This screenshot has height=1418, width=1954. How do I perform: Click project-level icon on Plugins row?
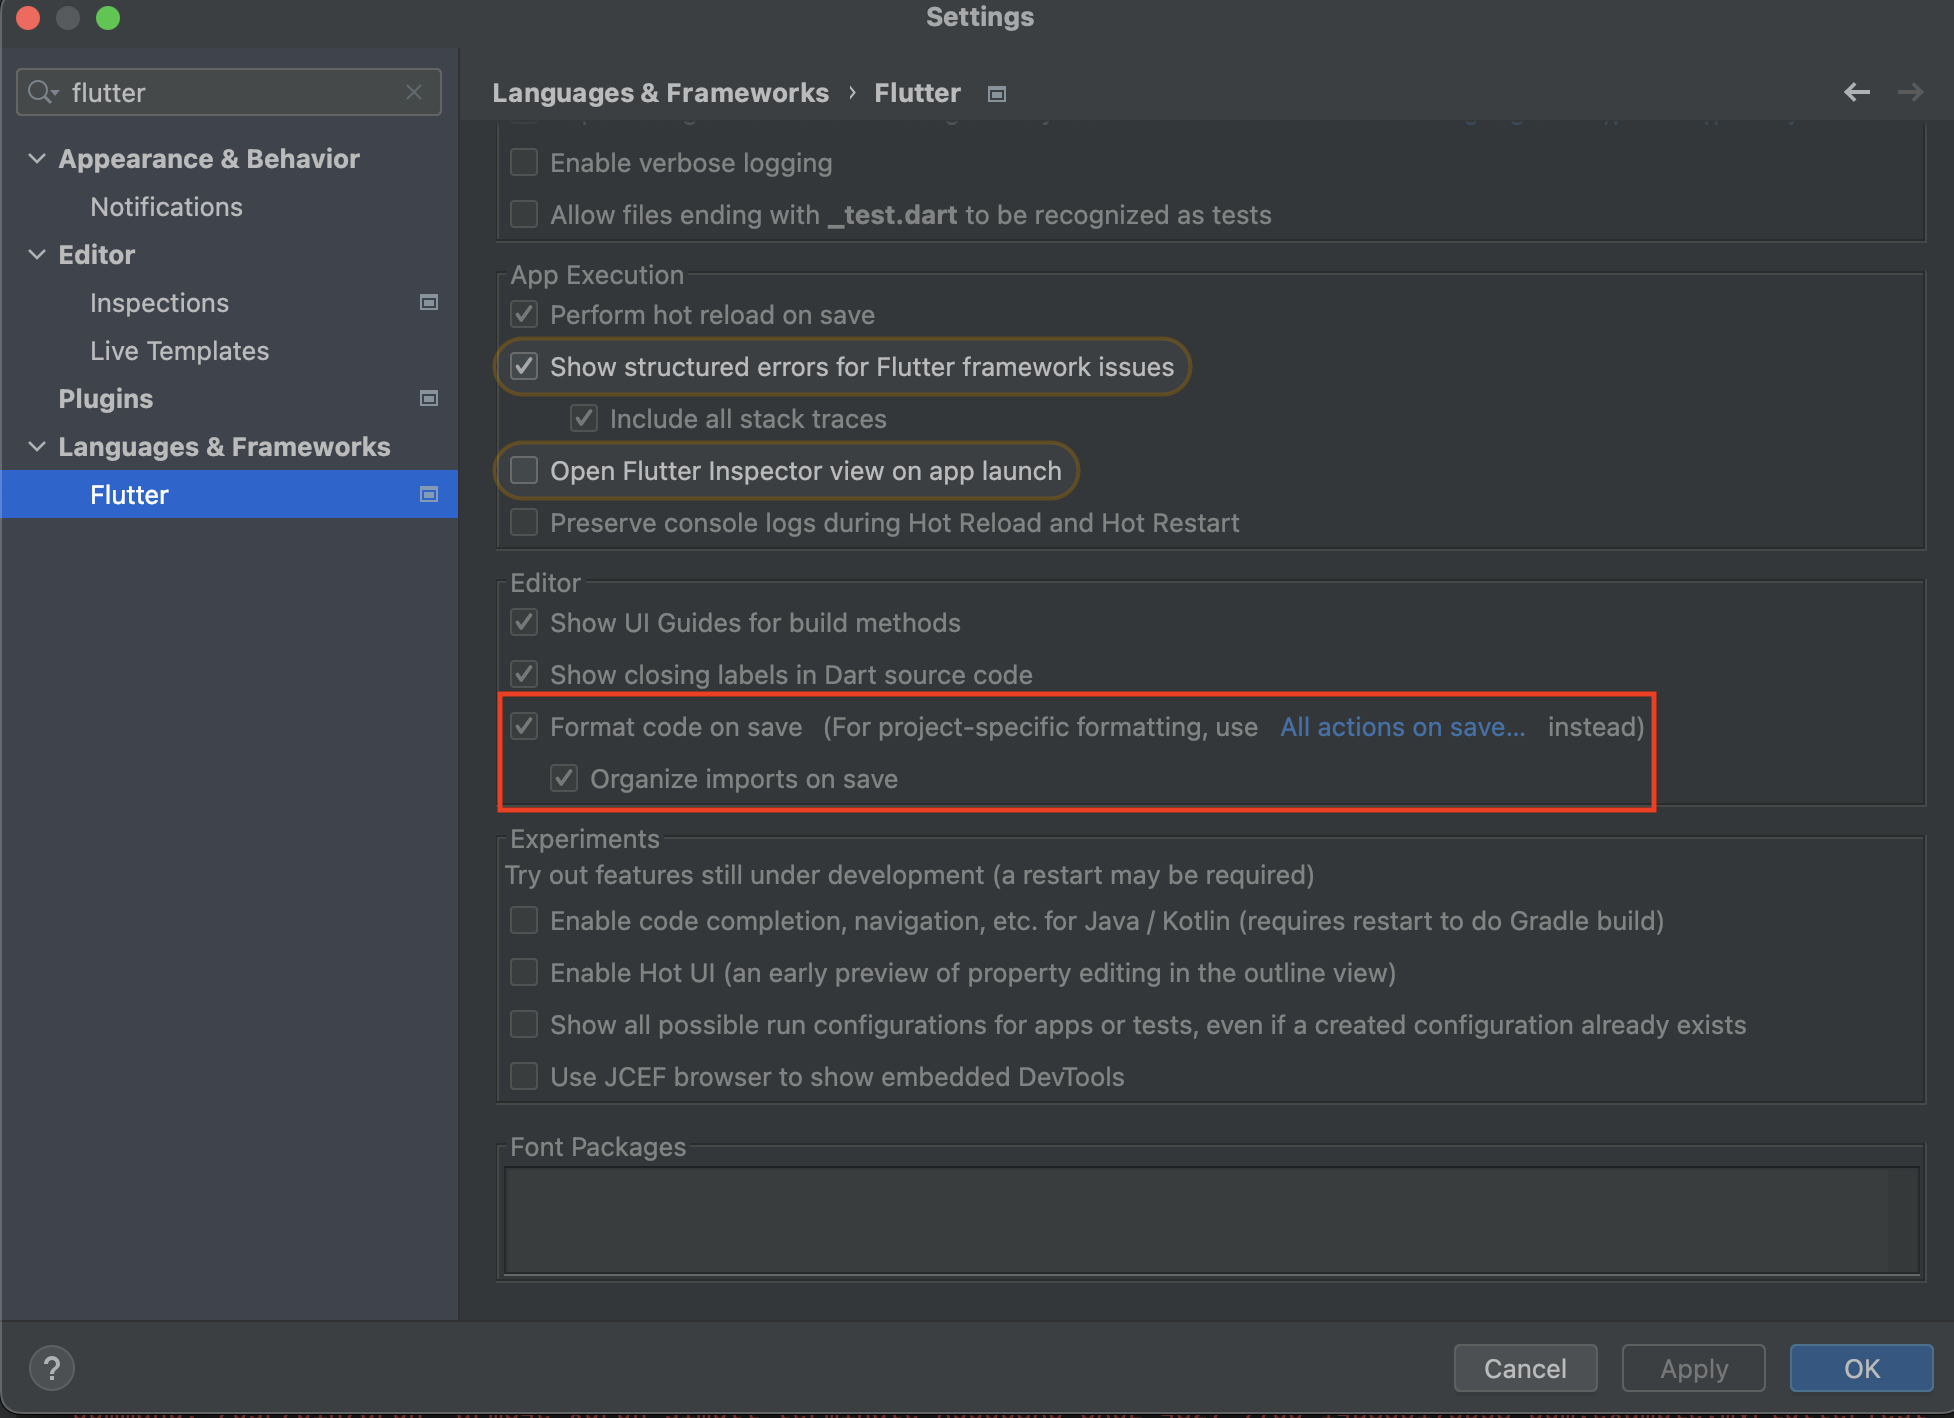[429, 398]
